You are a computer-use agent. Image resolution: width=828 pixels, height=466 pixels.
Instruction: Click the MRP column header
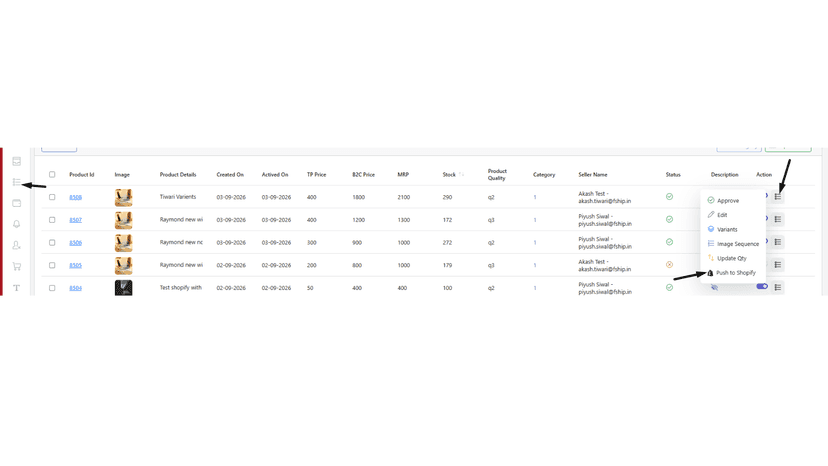tap(403, 174)
